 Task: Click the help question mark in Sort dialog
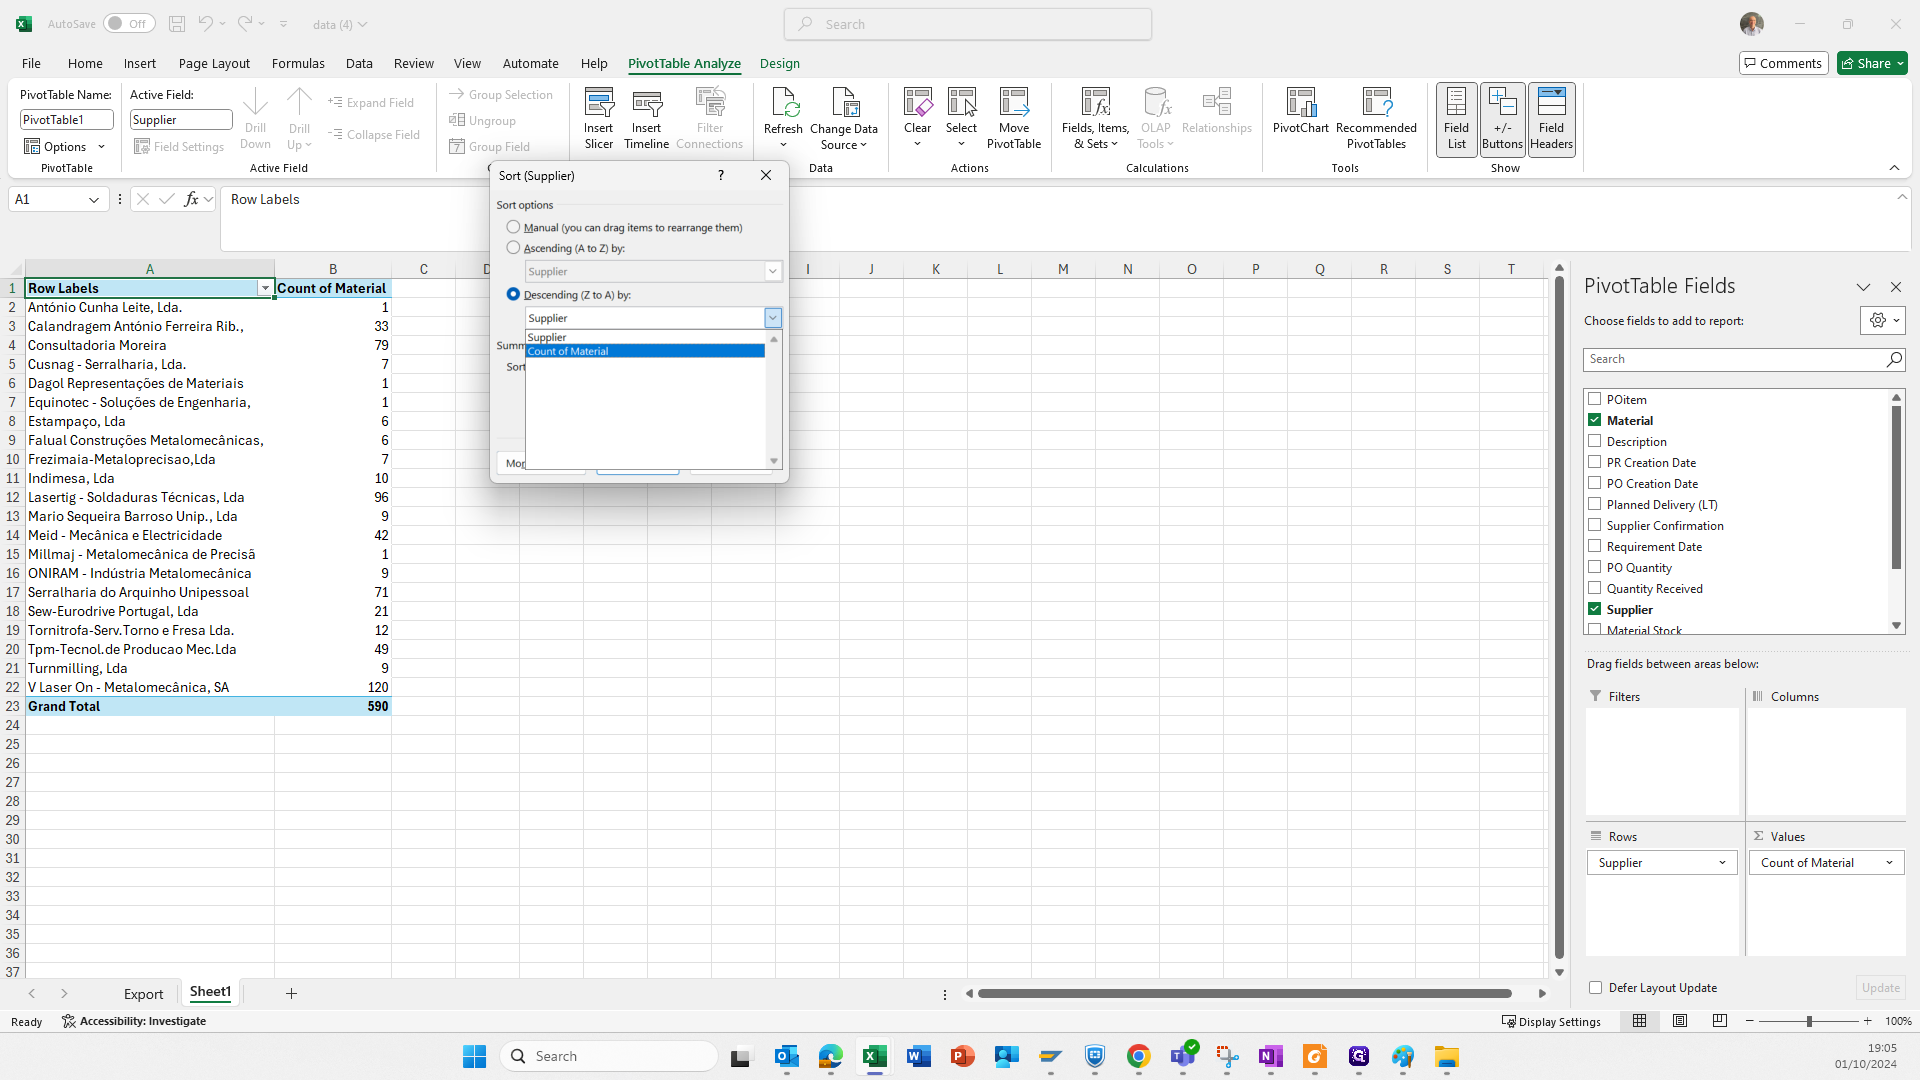tap(720, 175)
